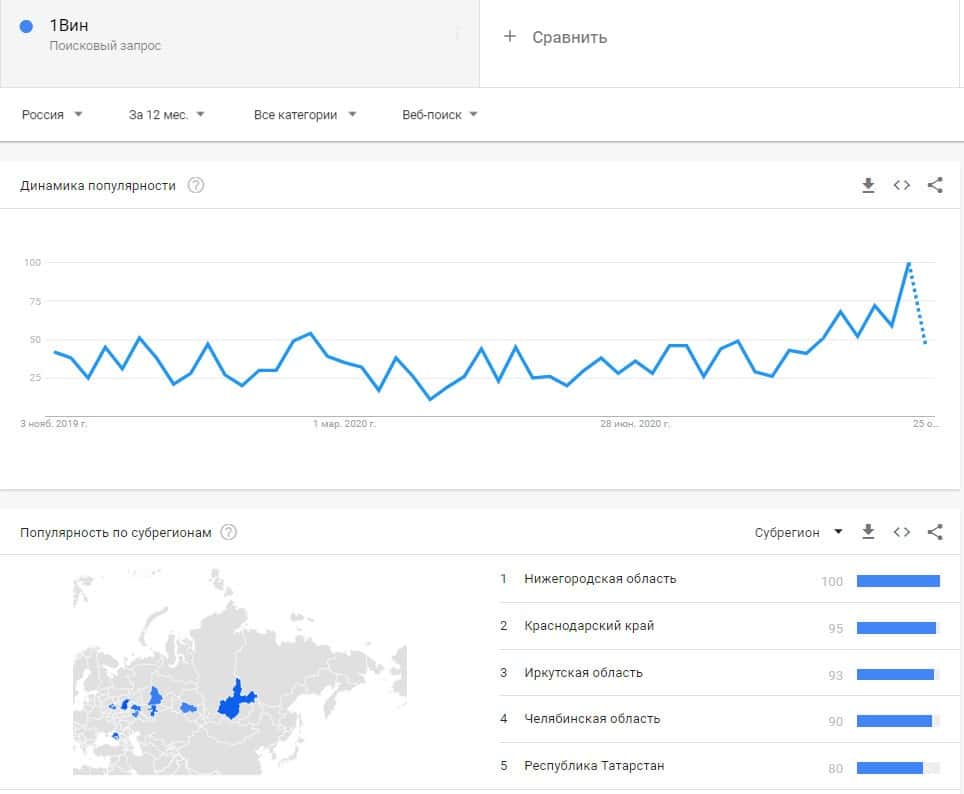Click the highlighted Иркутская region on map
Screen dimensions: 964x794
[234, 702]
